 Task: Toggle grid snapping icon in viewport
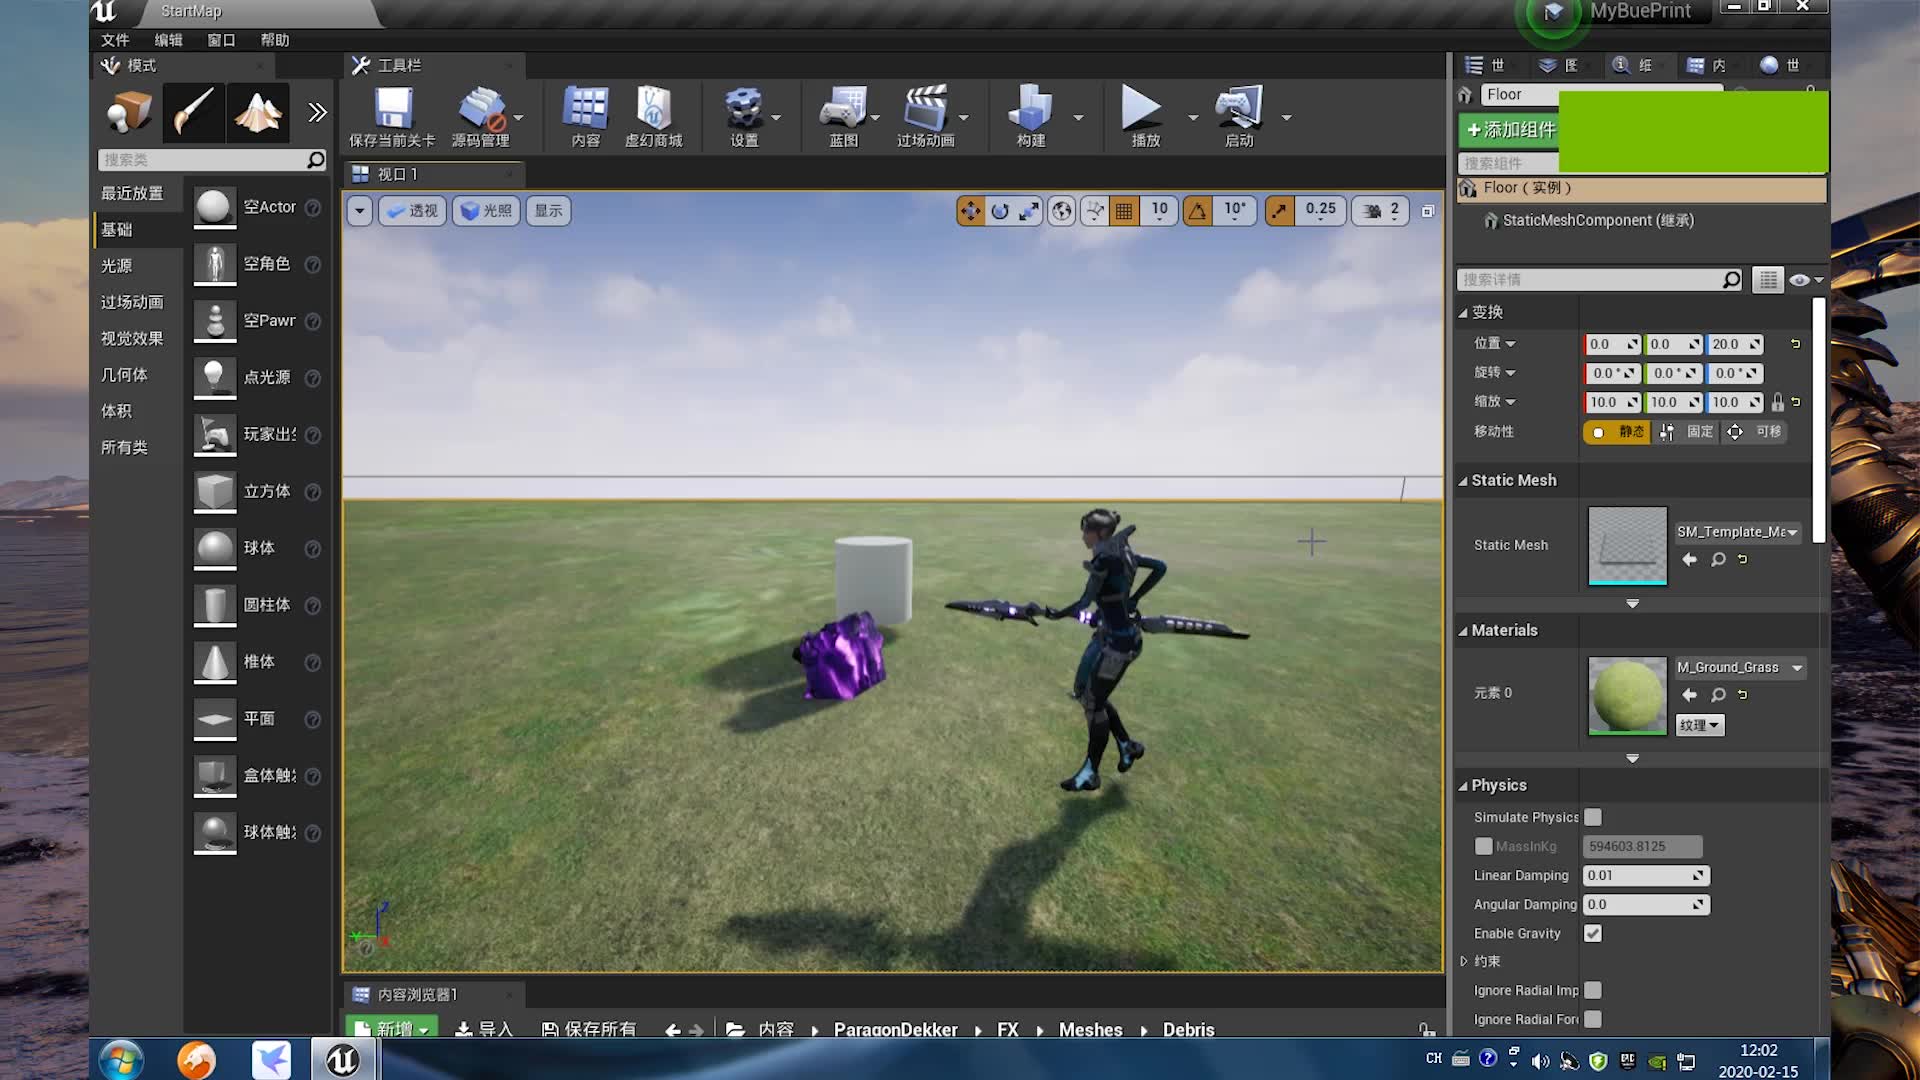coord(1124,211)
